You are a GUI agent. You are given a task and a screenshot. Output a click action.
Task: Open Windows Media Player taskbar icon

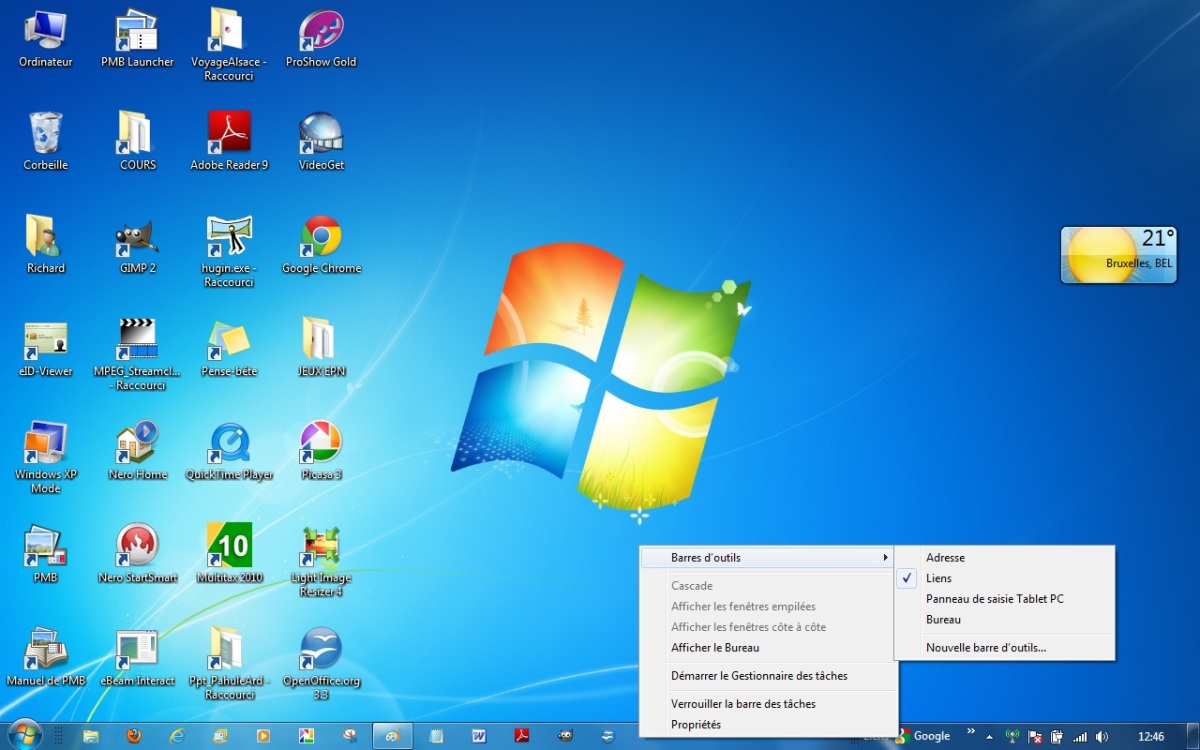[263, 736]
